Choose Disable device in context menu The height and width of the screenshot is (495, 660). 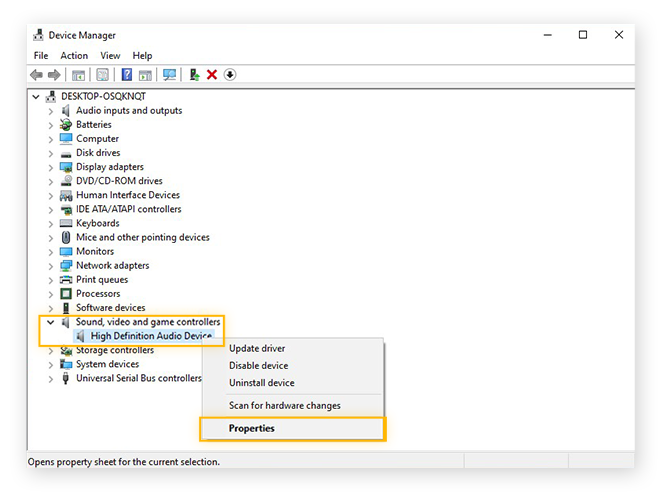[x=260, y=365]
